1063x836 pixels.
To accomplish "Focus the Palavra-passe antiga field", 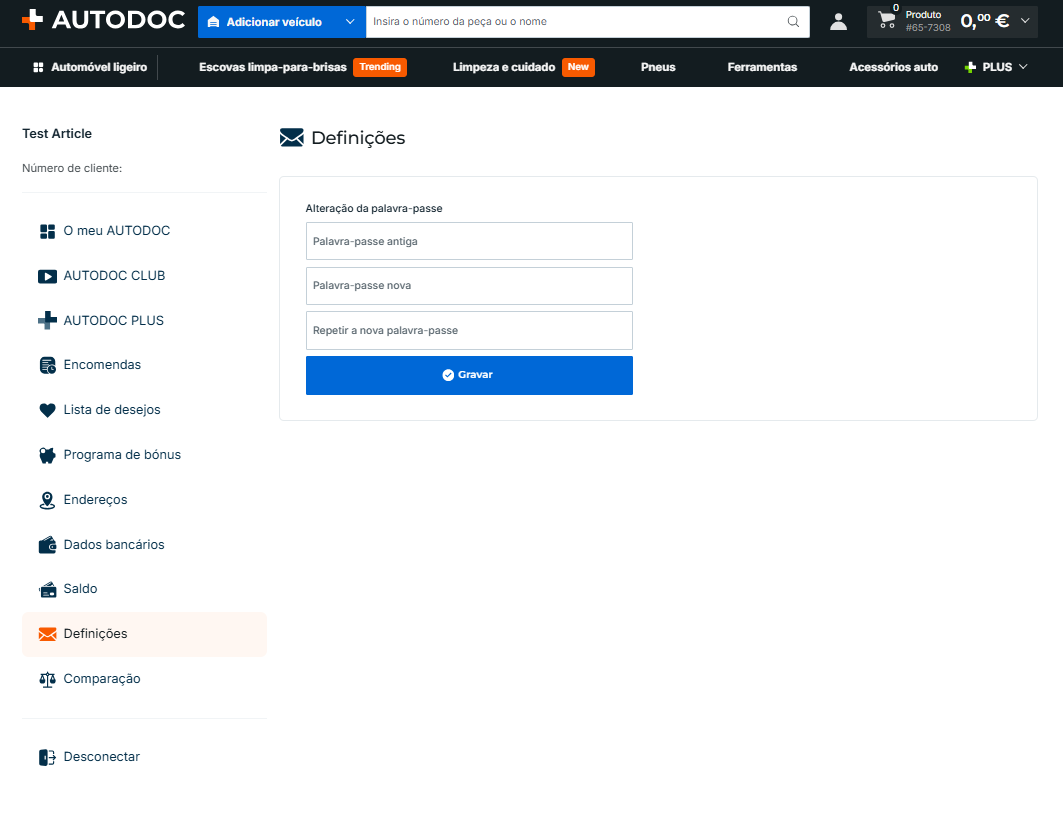I will pos(469,241).
